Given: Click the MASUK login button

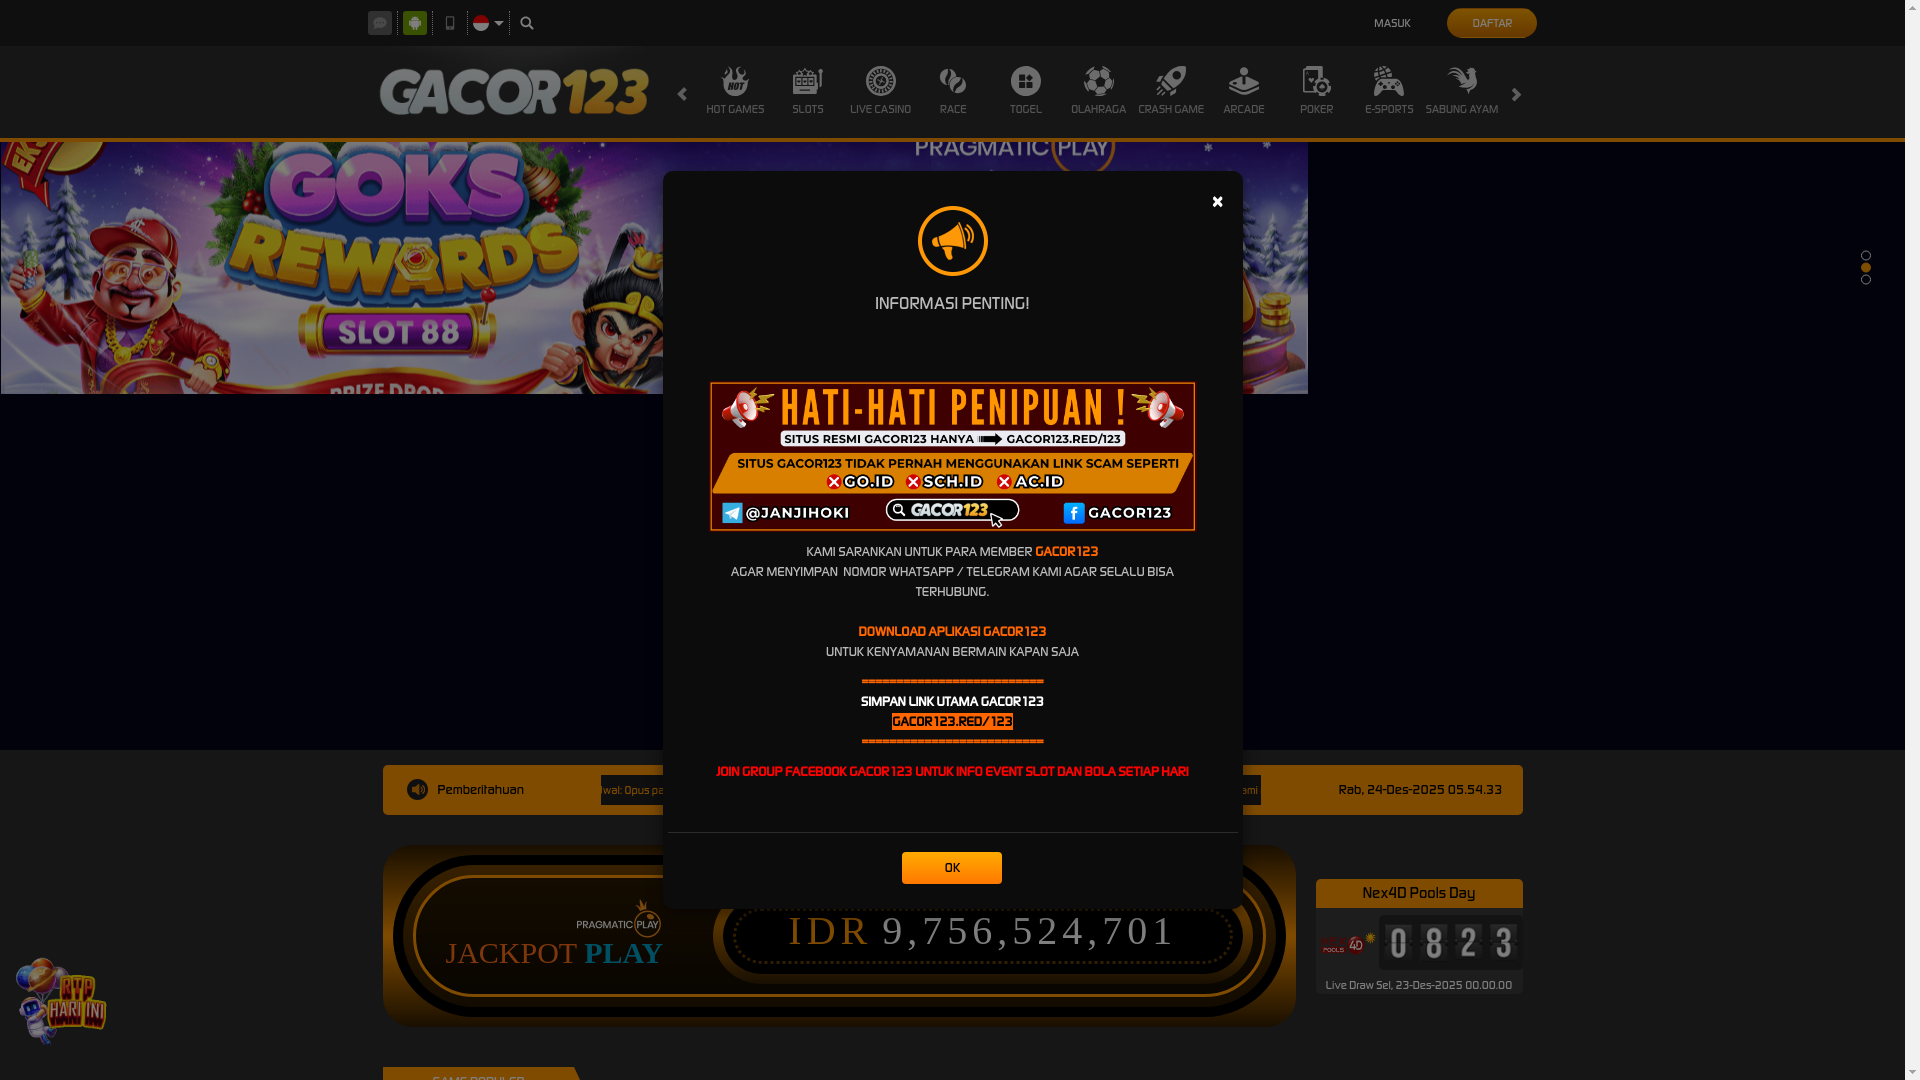Looking at the screenshot, I should pyautogui.click(x=1392, y=23).
